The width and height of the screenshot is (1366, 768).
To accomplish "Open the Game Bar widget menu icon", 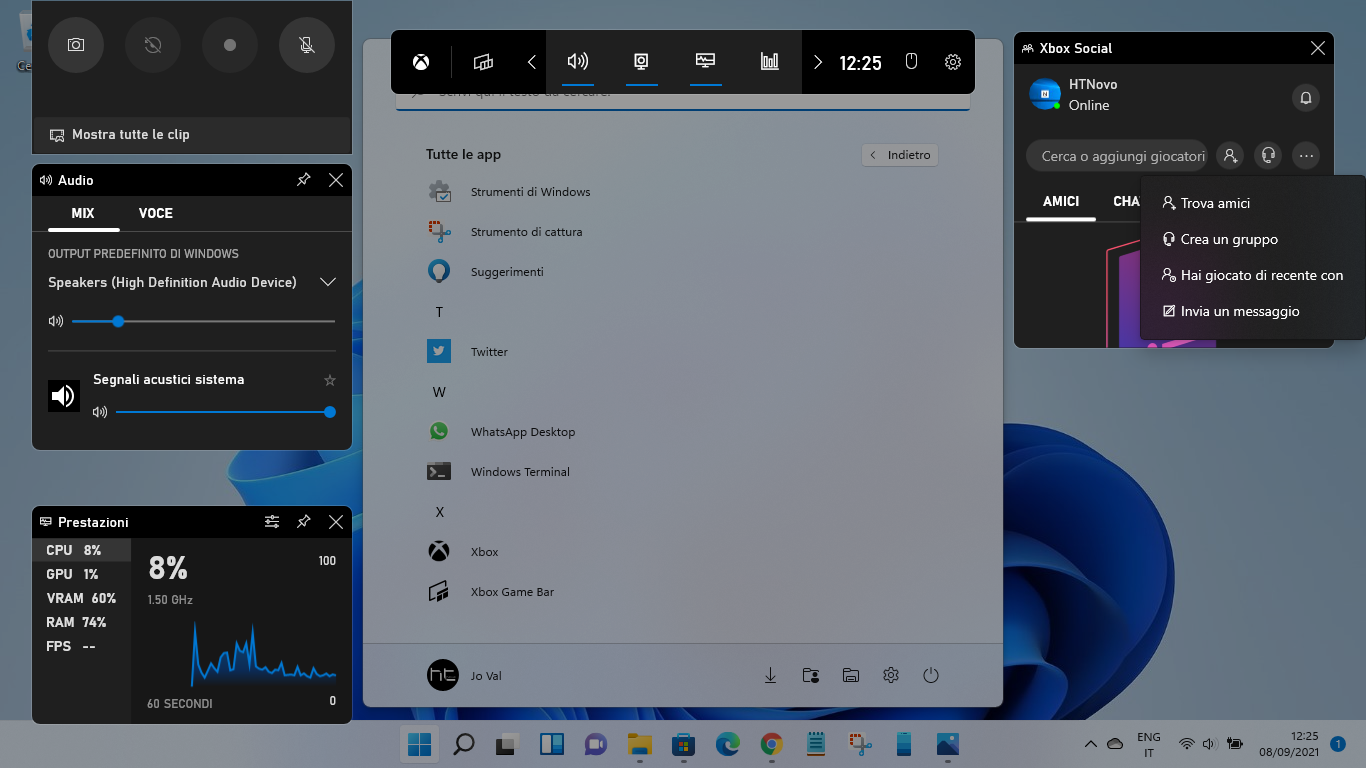I will [x=483, y=62].
